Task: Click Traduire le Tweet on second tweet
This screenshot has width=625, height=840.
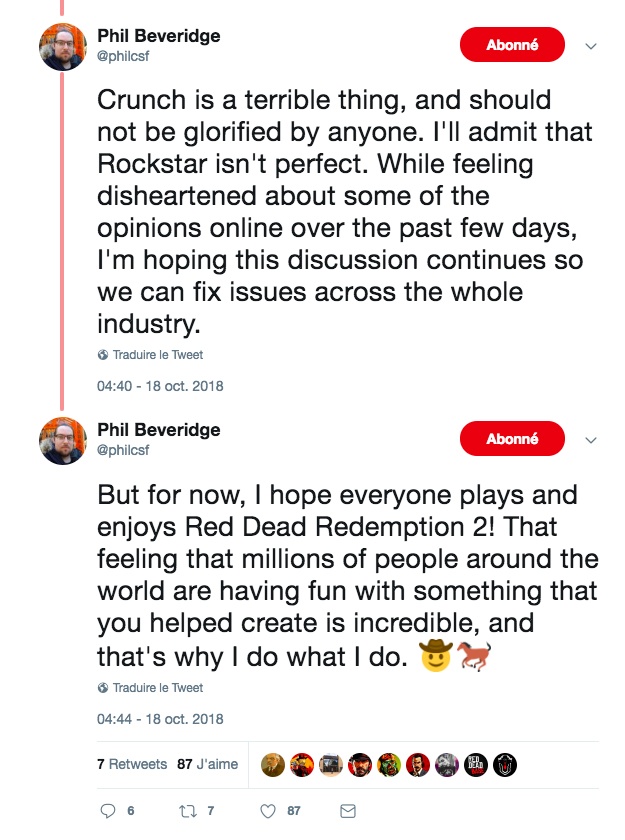Action: click(x=158, y=688)
